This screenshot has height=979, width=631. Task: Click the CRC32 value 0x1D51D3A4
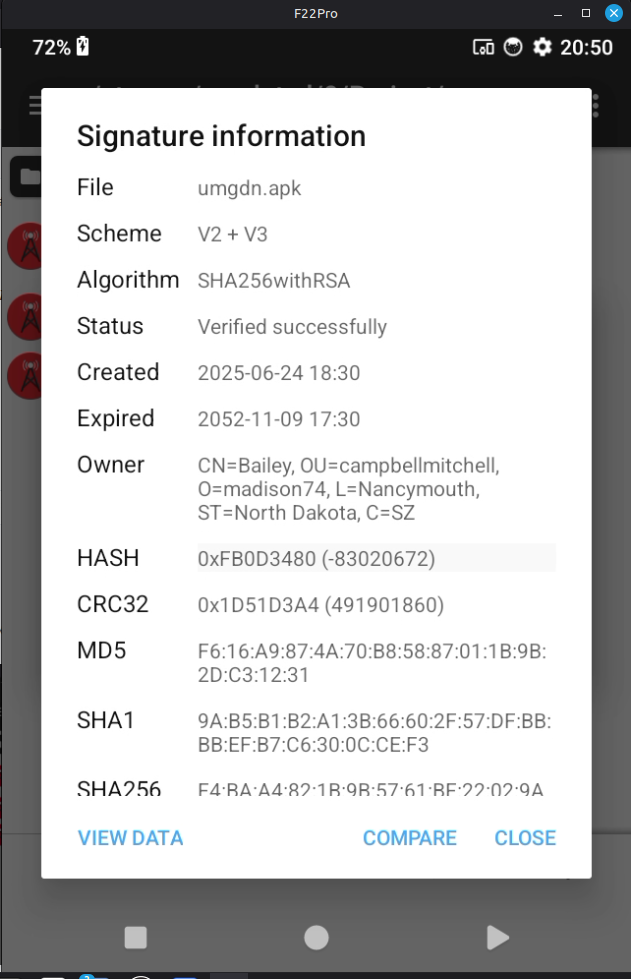click(x=321, y=605)
